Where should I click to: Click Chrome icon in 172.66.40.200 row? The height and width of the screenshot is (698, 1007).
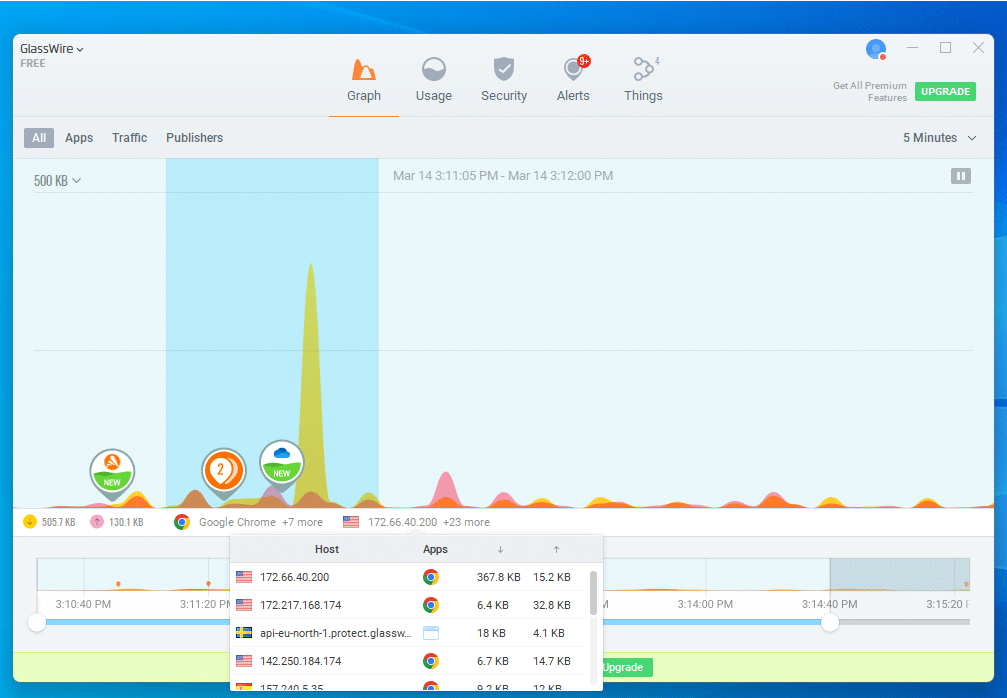[431, 577]
